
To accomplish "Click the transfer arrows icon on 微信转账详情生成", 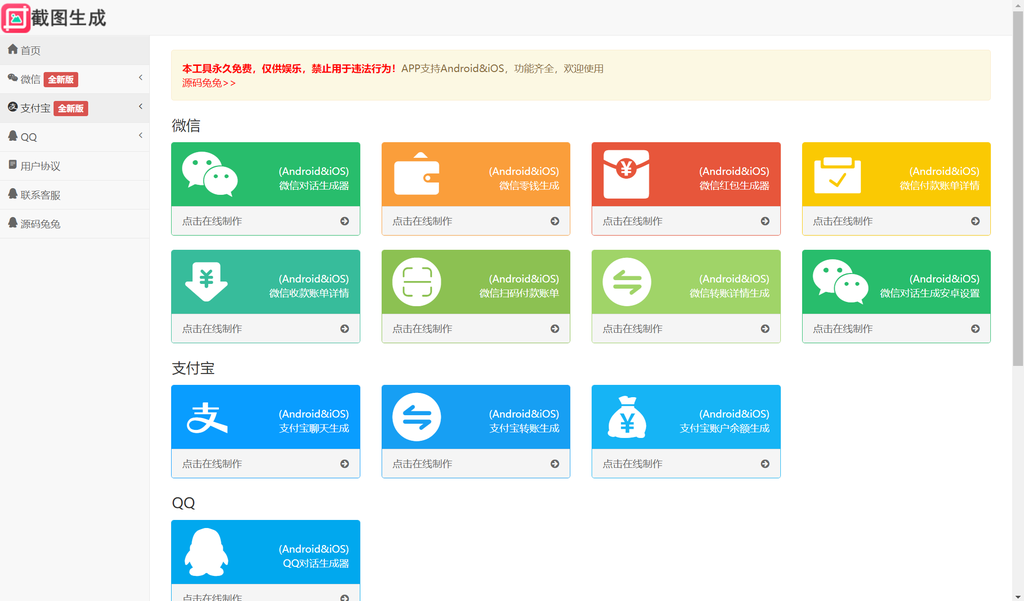I will pyautogui.click(x=627, y=282).
